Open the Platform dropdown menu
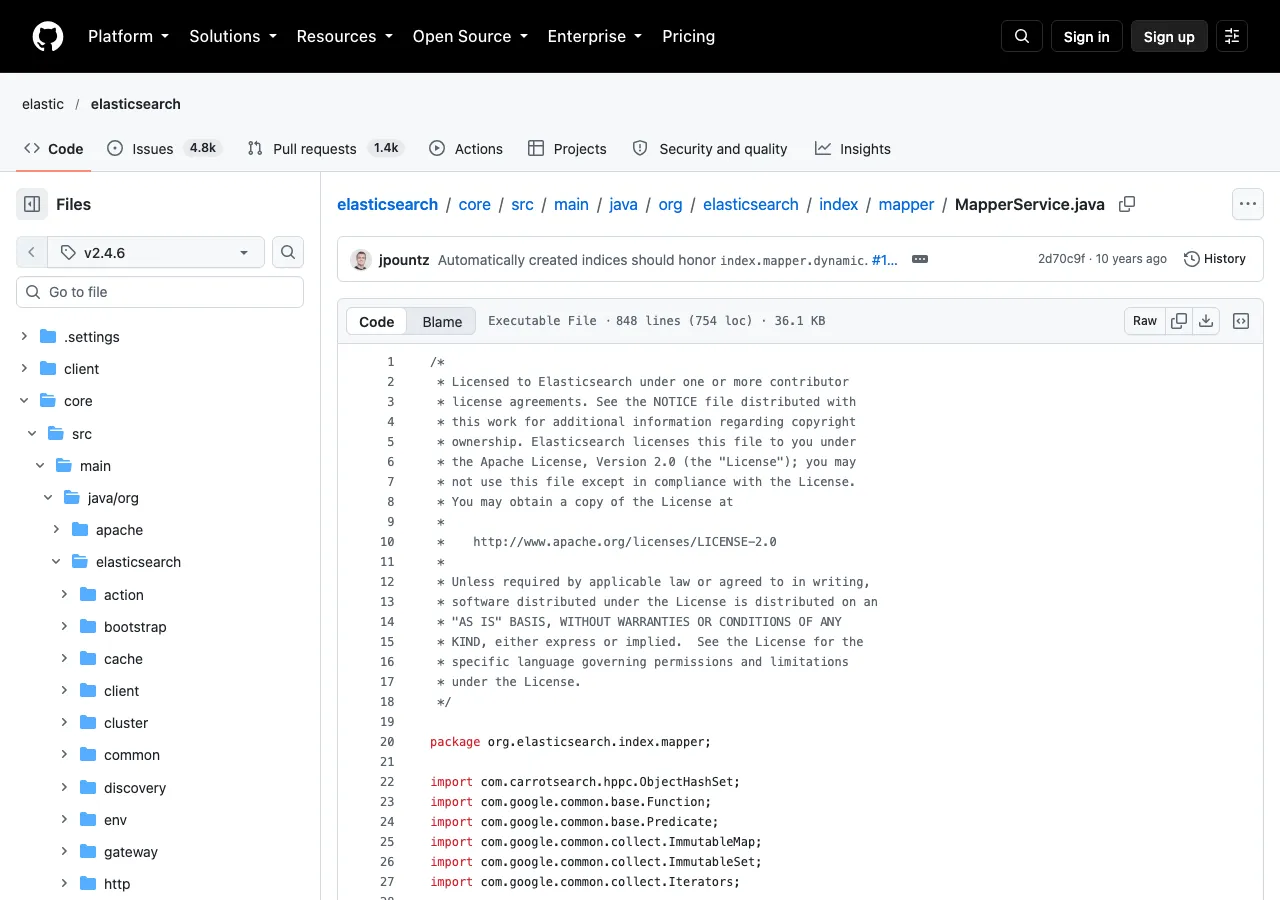The height and width of the screenshot is (900, 1280). pyautogui.click(x=129, y=36)
